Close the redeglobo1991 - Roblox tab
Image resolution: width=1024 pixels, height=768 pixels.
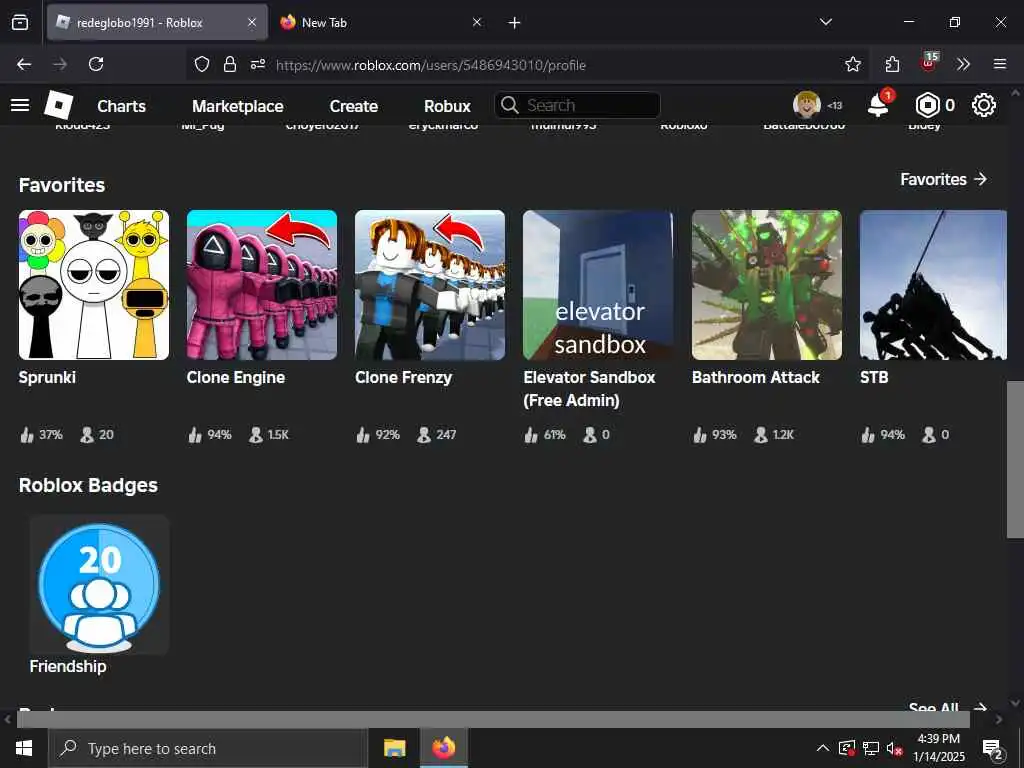click(x=252, y=23)
